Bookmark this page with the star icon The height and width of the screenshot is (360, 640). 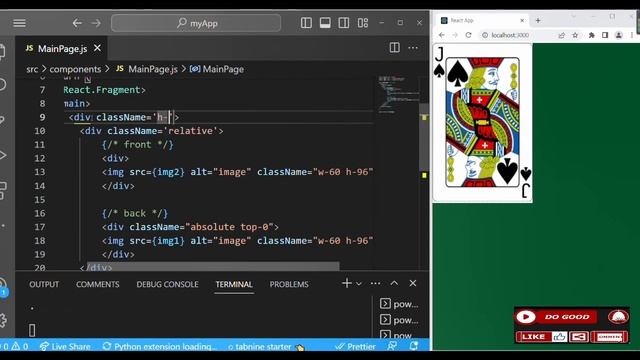point(575,35)
